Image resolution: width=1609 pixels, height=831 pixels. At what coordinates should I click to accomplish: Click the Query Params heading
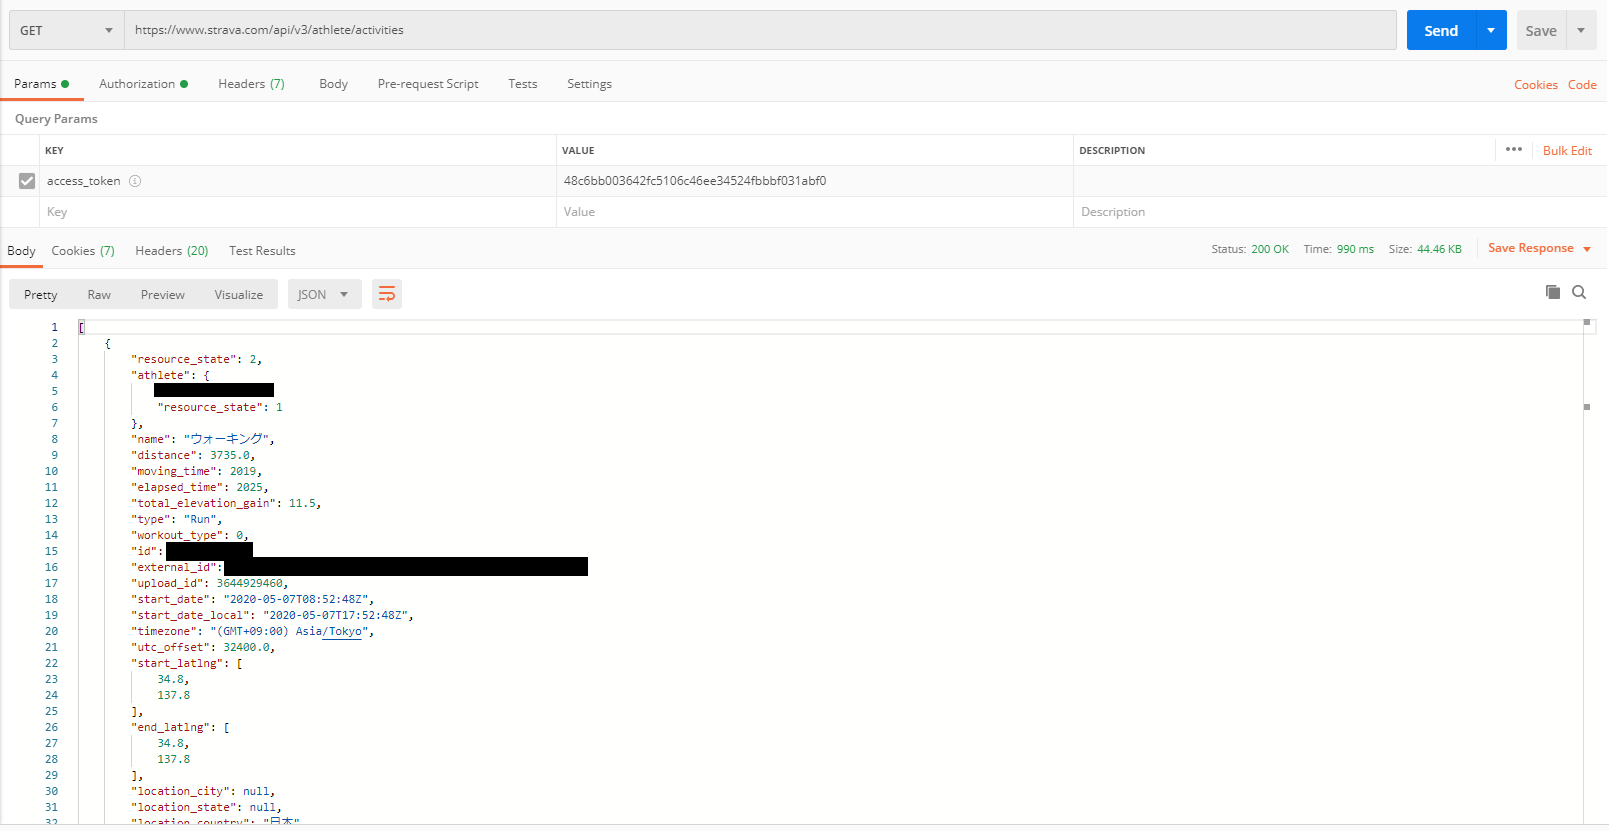coord(56,119)
